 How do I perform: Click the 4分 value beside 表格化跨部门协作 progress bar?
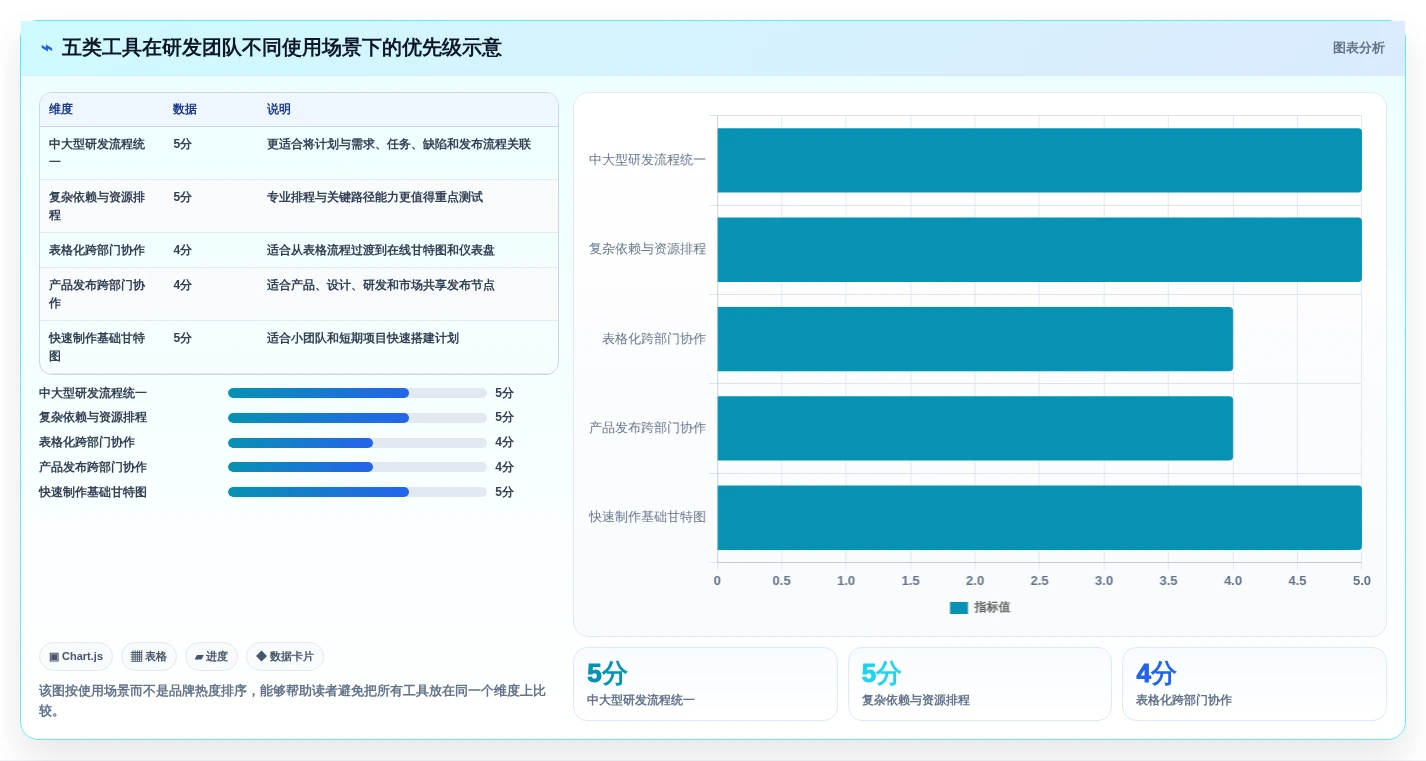point(504,443)
